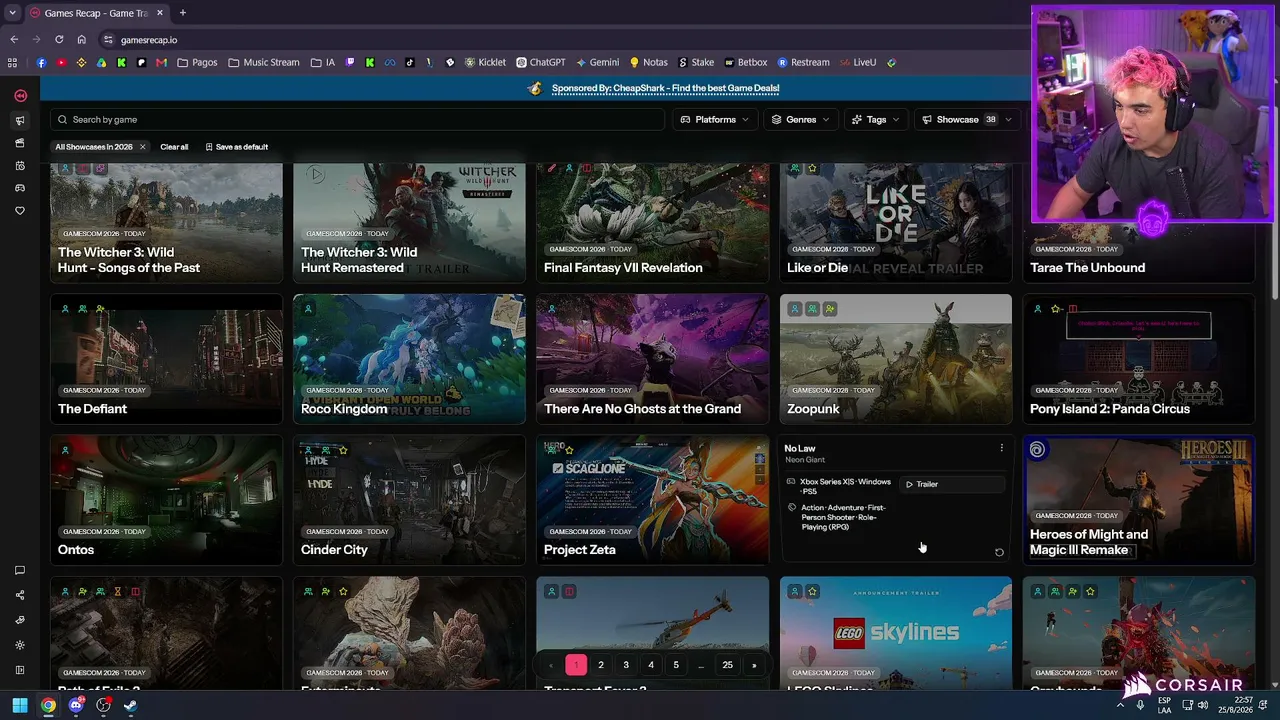Open the Pagos bookmarks folder
This screenshot has height=720, width=1280.
[x=197, y=62]
